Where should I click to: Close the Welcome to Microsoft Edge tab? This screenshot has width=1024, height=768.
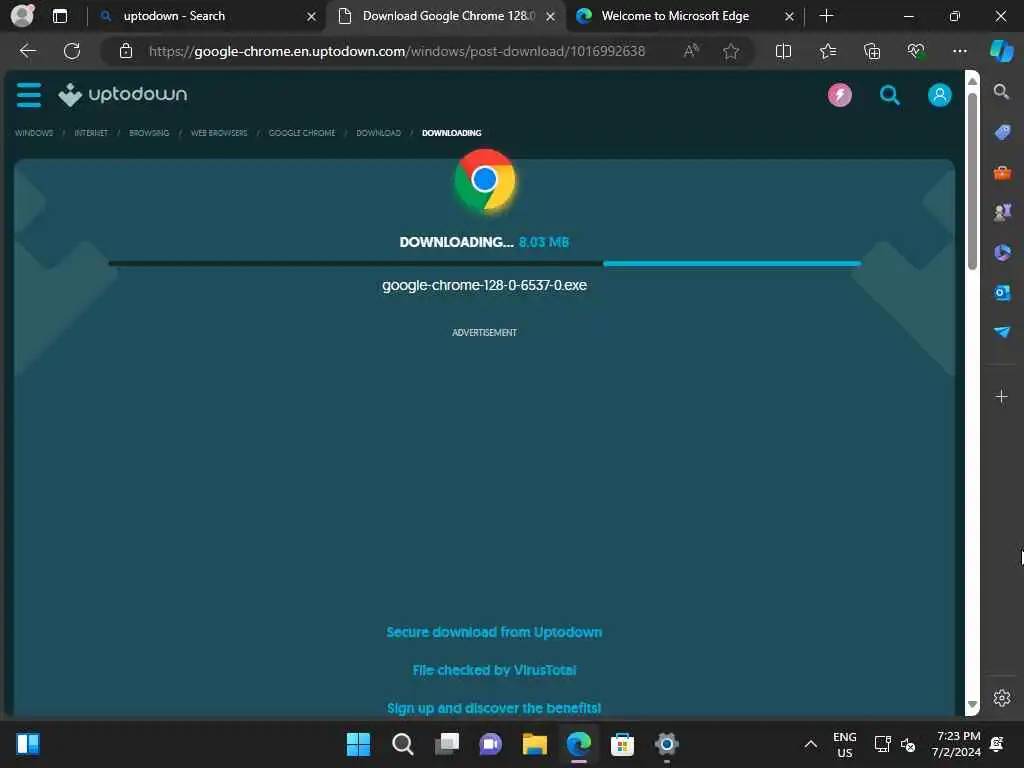789,16
